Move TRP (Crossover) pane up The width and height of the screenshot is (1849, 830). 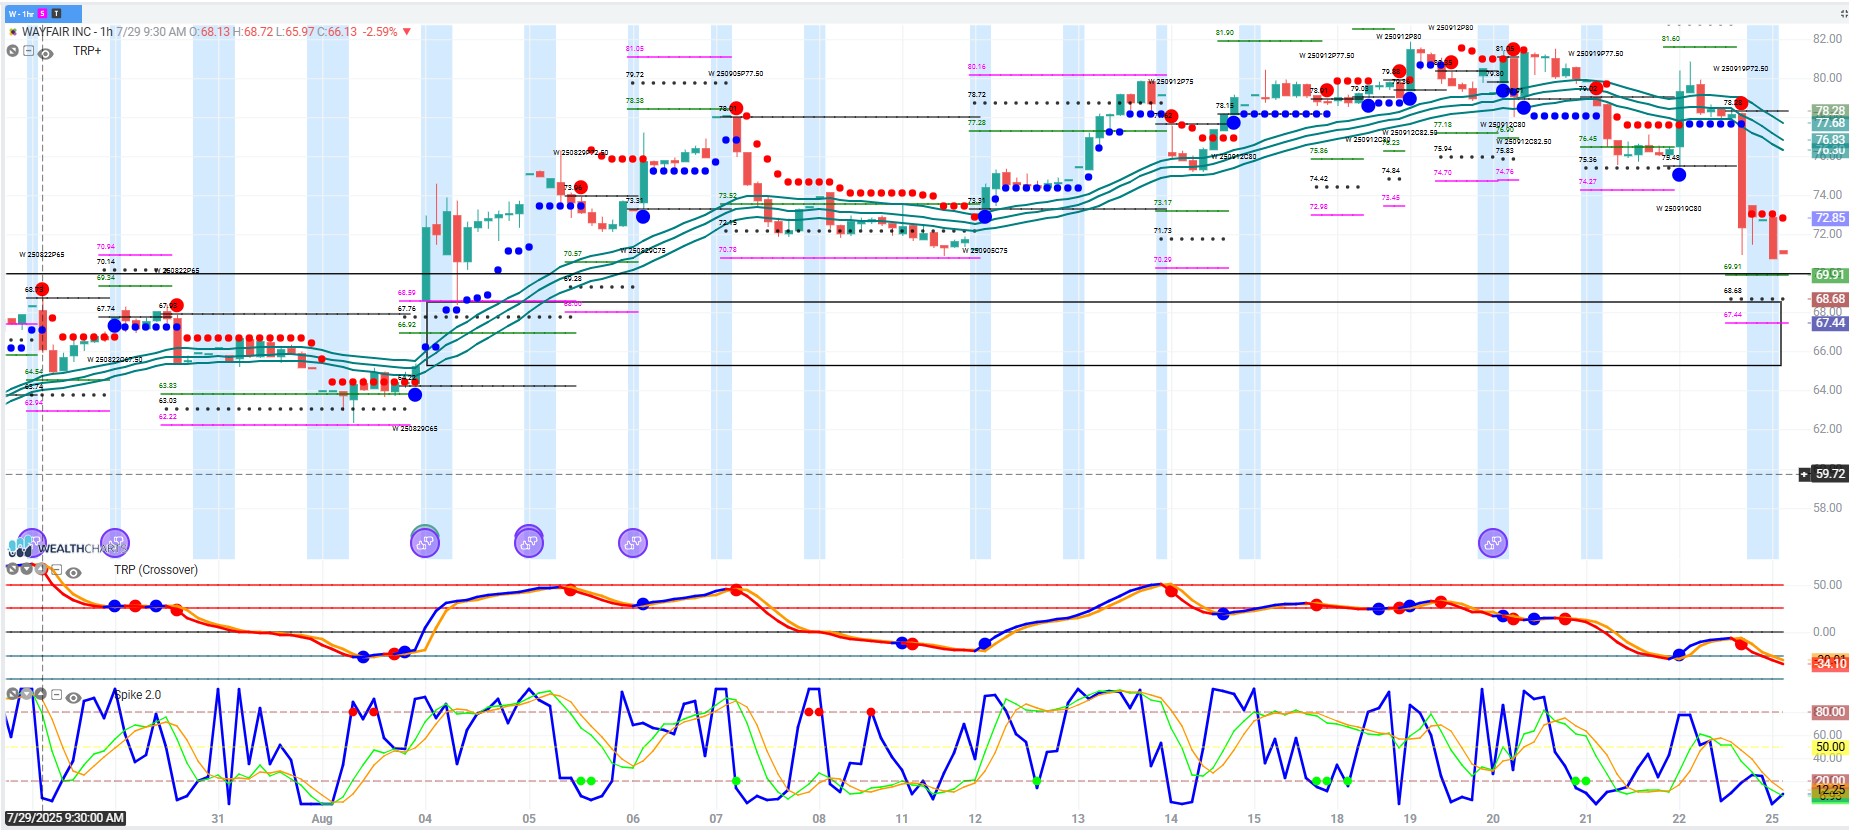pyautogui.click(x=41, y=569)
